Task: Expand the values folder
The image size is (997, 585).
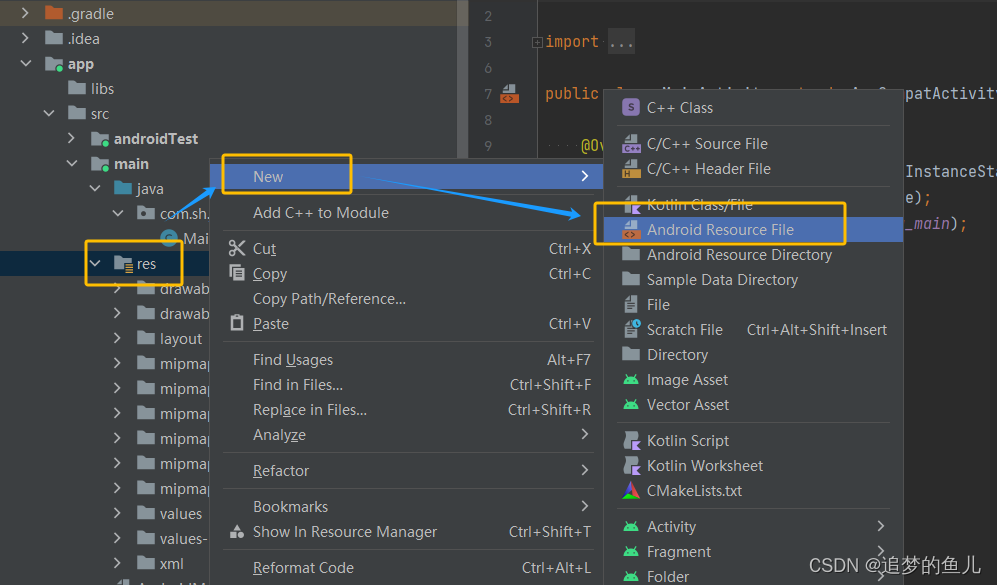Action: coord(117,513)
